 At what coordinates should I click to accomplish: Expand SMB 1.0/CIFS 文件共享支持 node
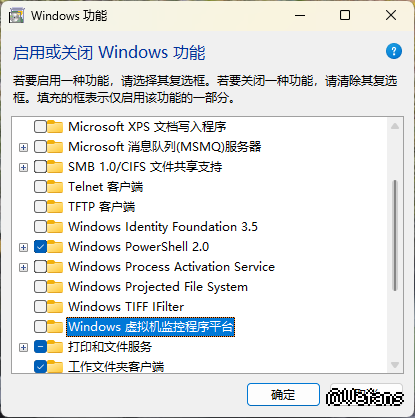click(x=23, y=167)
